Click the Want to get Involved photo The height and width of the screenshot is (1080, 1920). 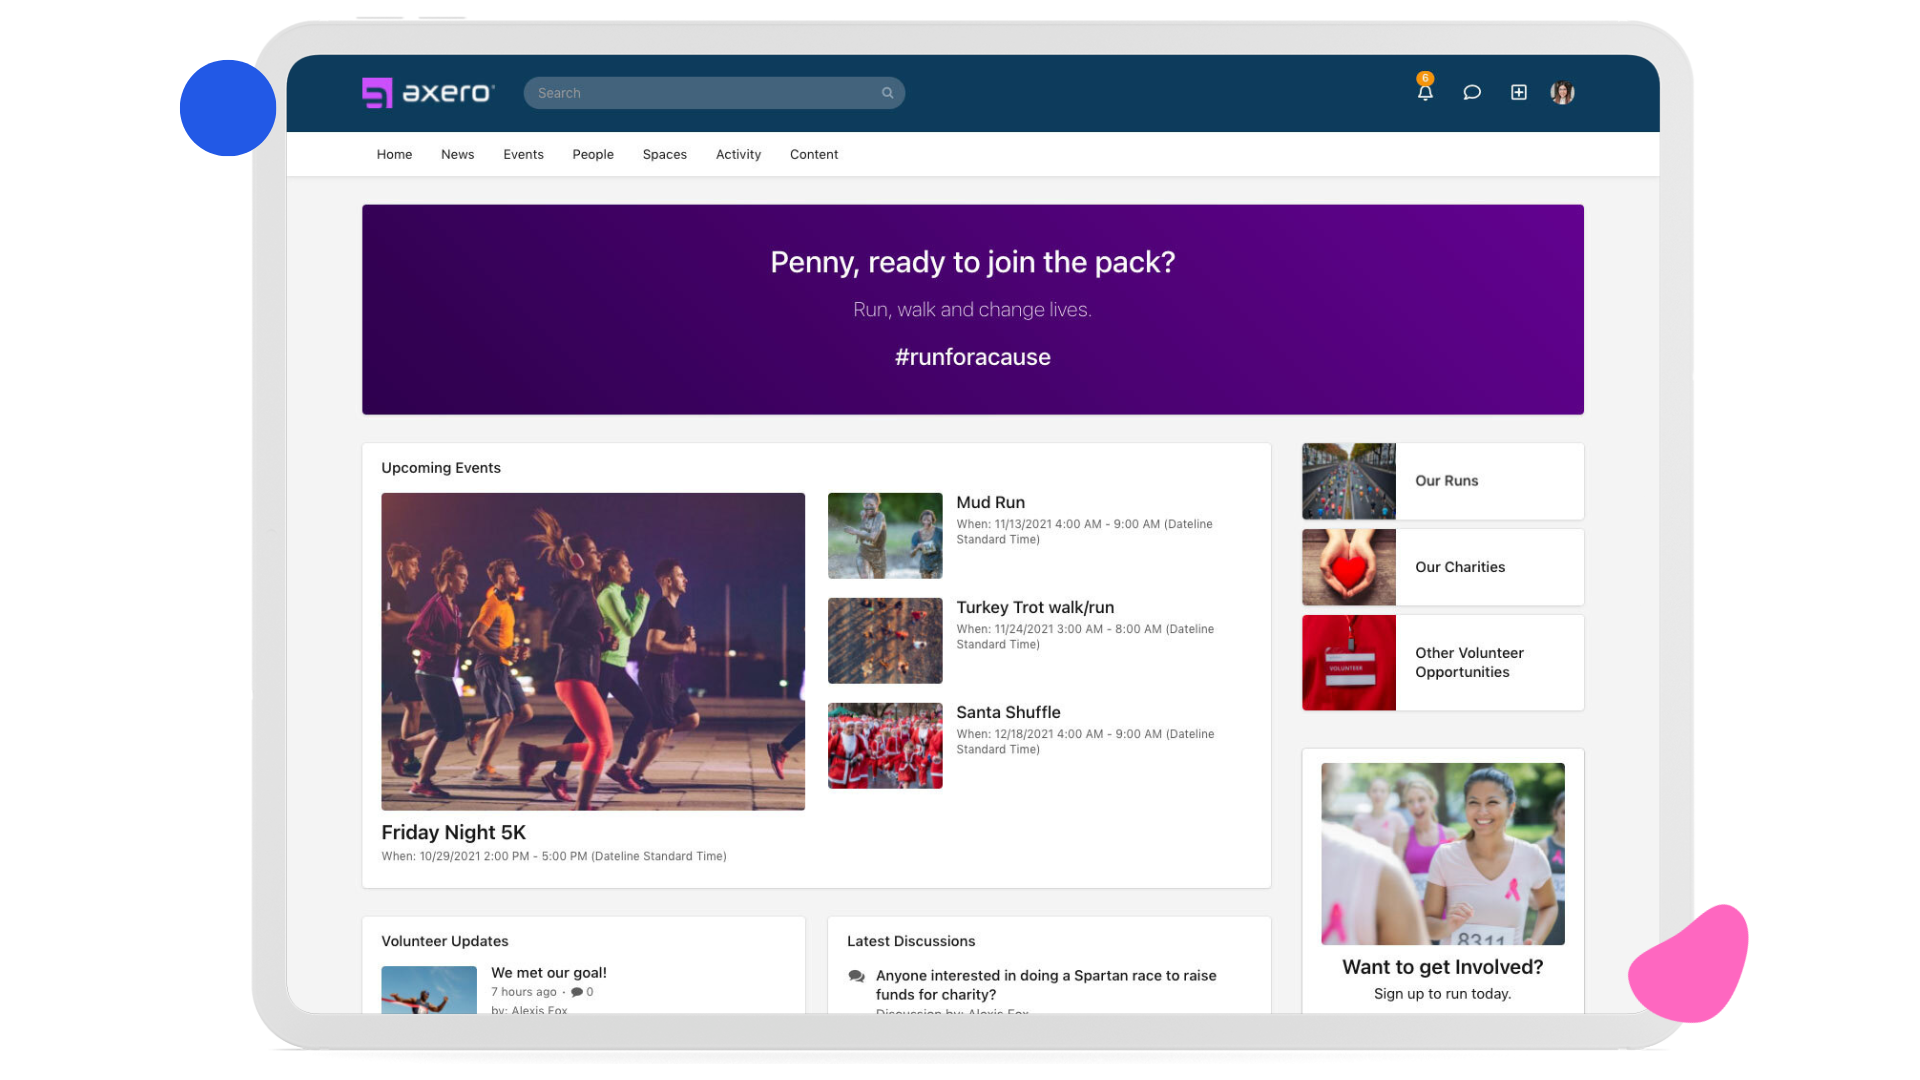pos(1441,853)
